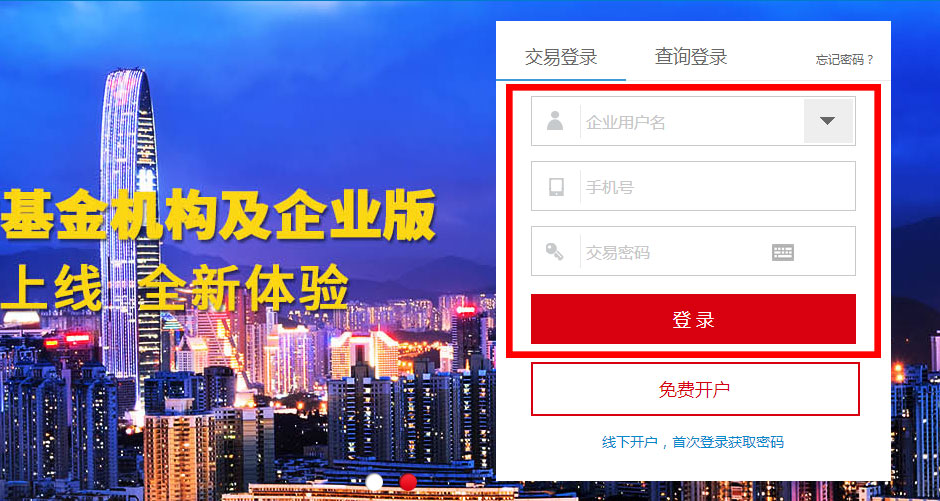Click the illuminated skyscraper in banner
Screen dimensions: 940x501
point(130,222)
